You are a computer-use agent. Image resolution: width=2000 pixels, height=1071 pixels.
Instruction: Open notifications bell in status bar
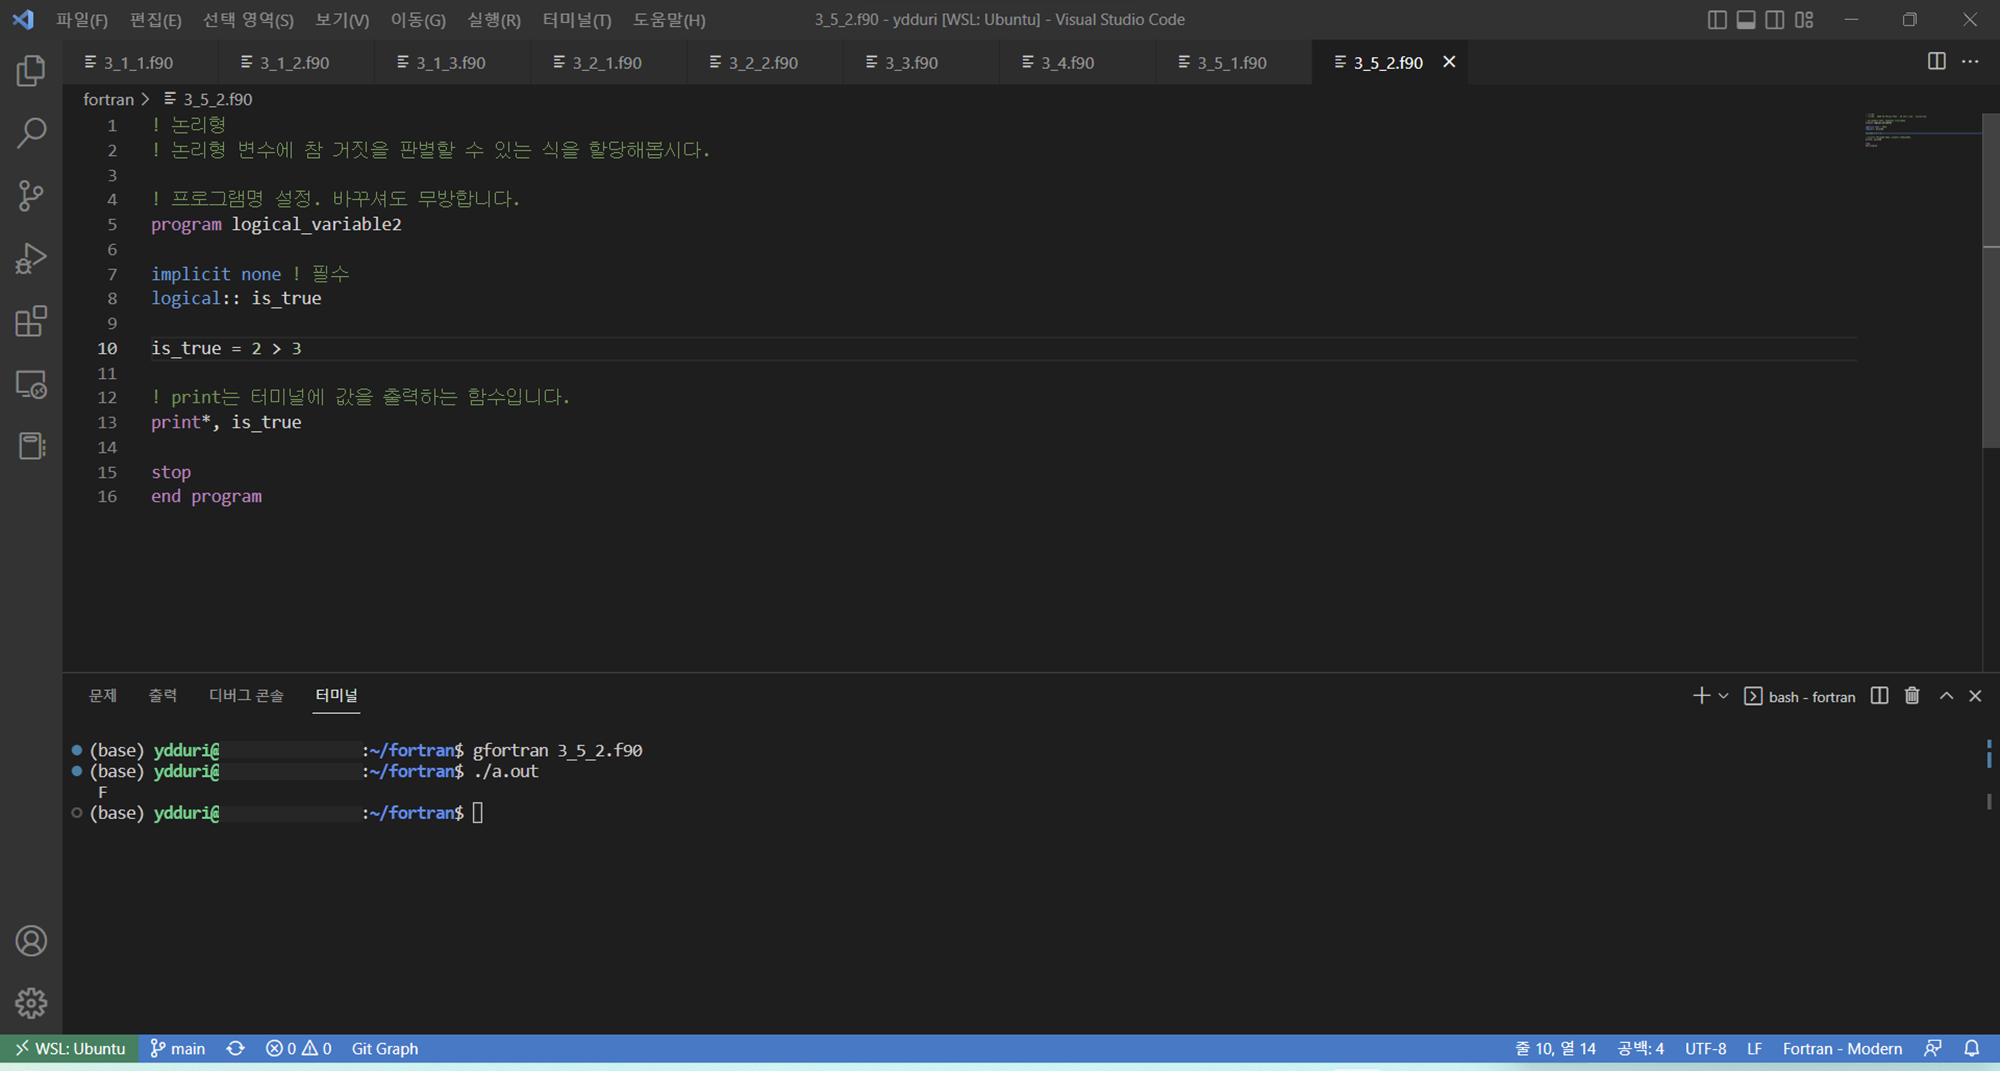[x=1971, y=1048]
